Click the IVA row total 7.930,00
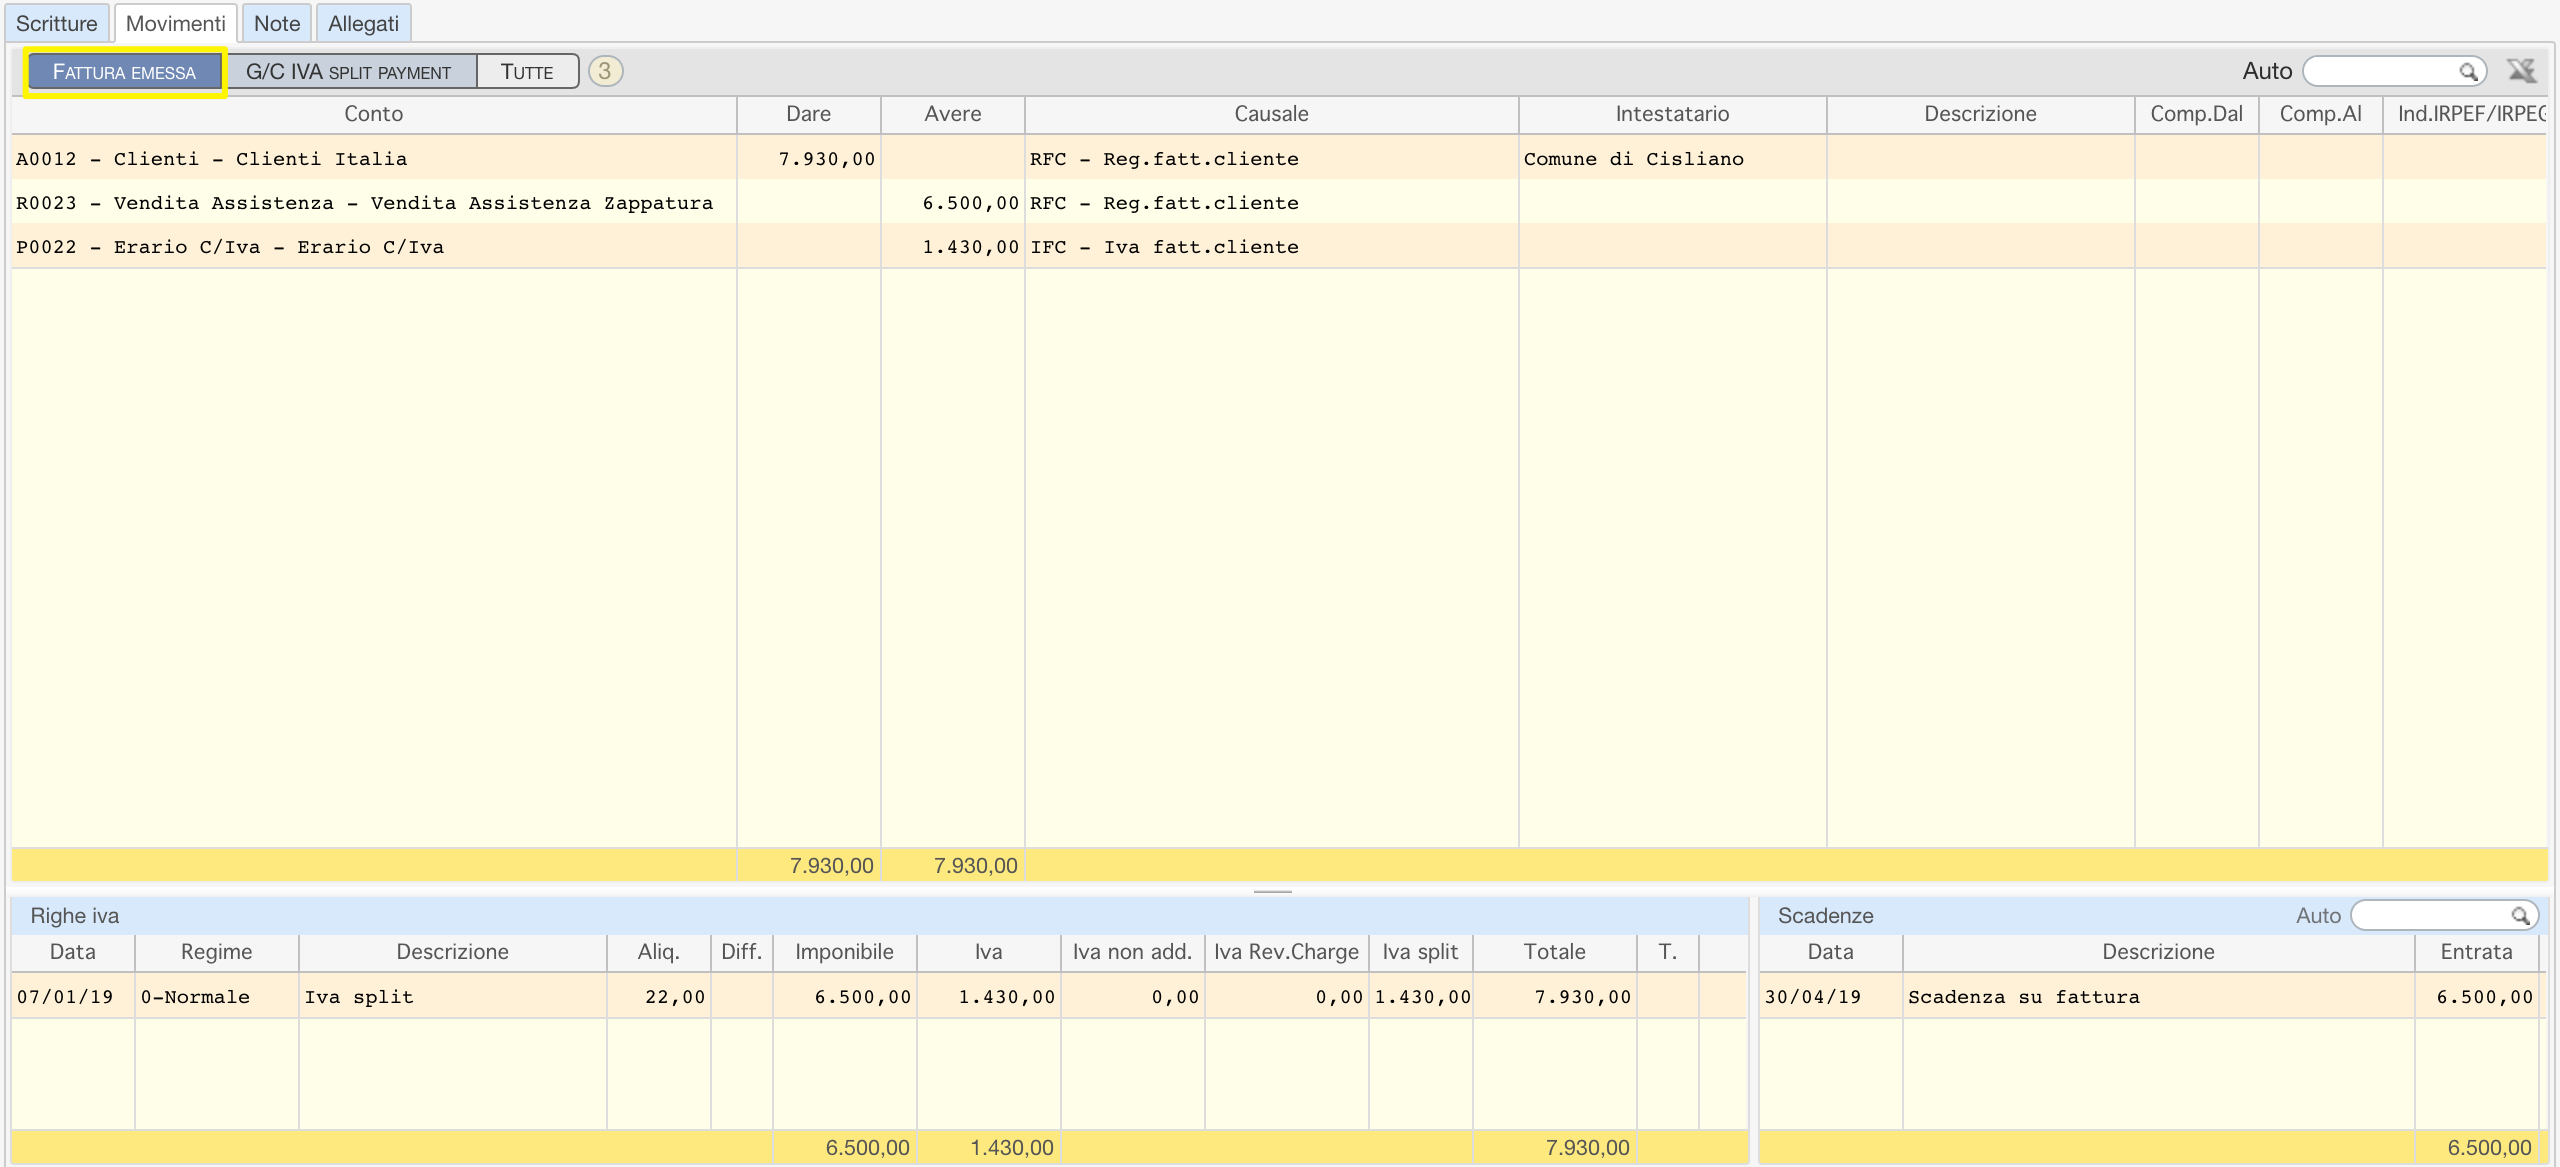 pos(1583,997)
